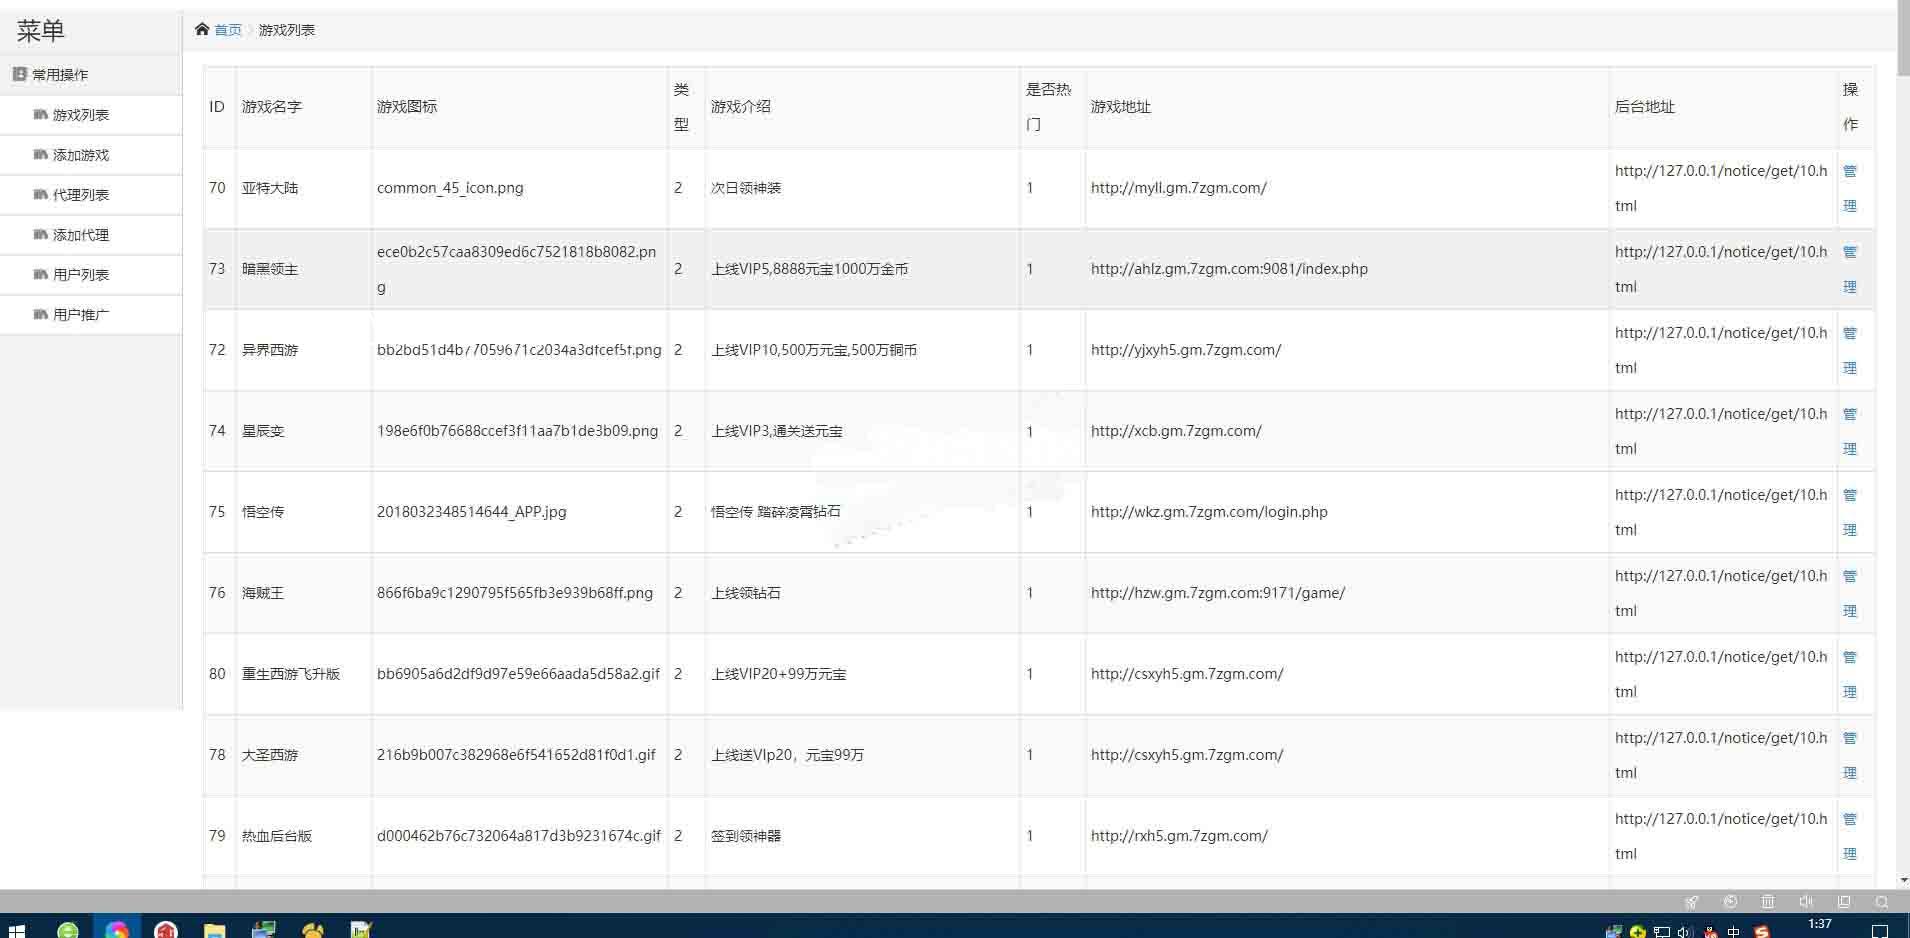Select 添加游戏 in the sidebar menu

tap(80, 155)
